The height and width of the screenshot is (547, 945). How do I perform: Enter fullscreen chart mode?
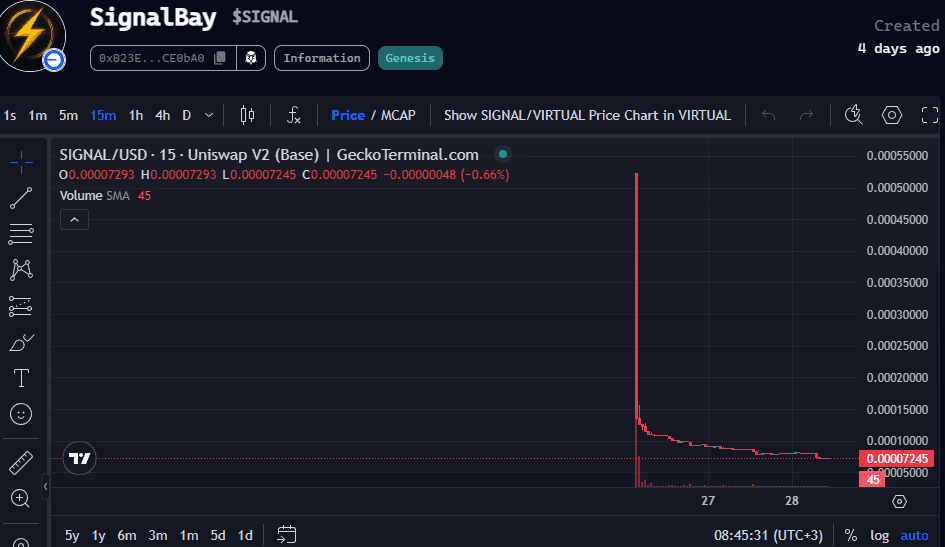[930, 115]
